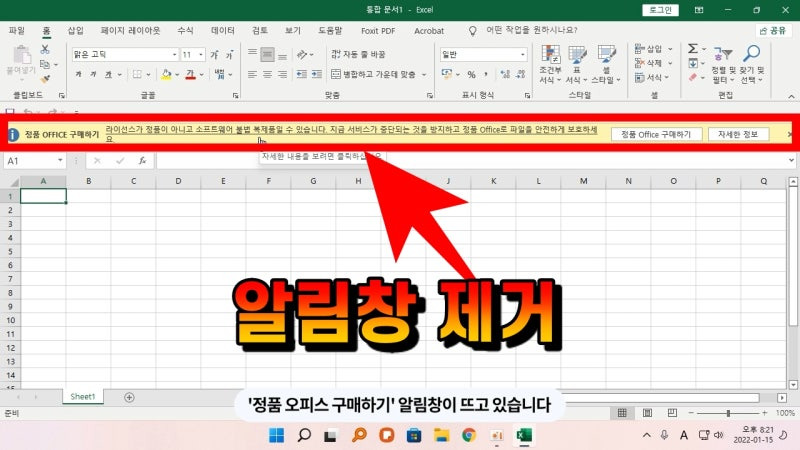
Task: Open number format dropdown
Action: pos(523,54)
